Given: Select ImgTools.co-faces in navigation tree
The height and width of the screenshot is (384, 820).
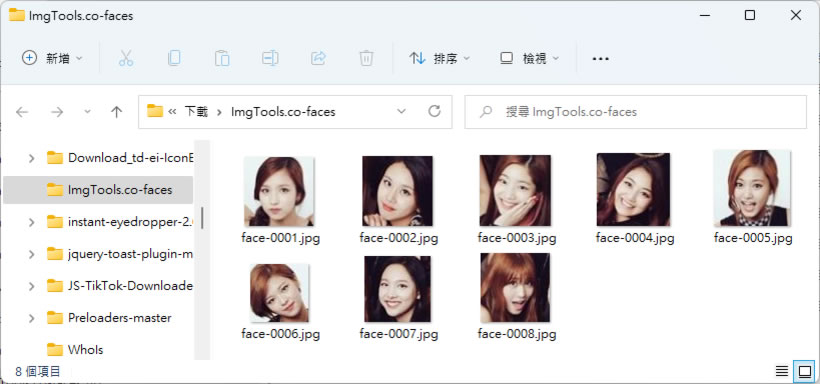Looking at the screenshot, I should point(98,190).
